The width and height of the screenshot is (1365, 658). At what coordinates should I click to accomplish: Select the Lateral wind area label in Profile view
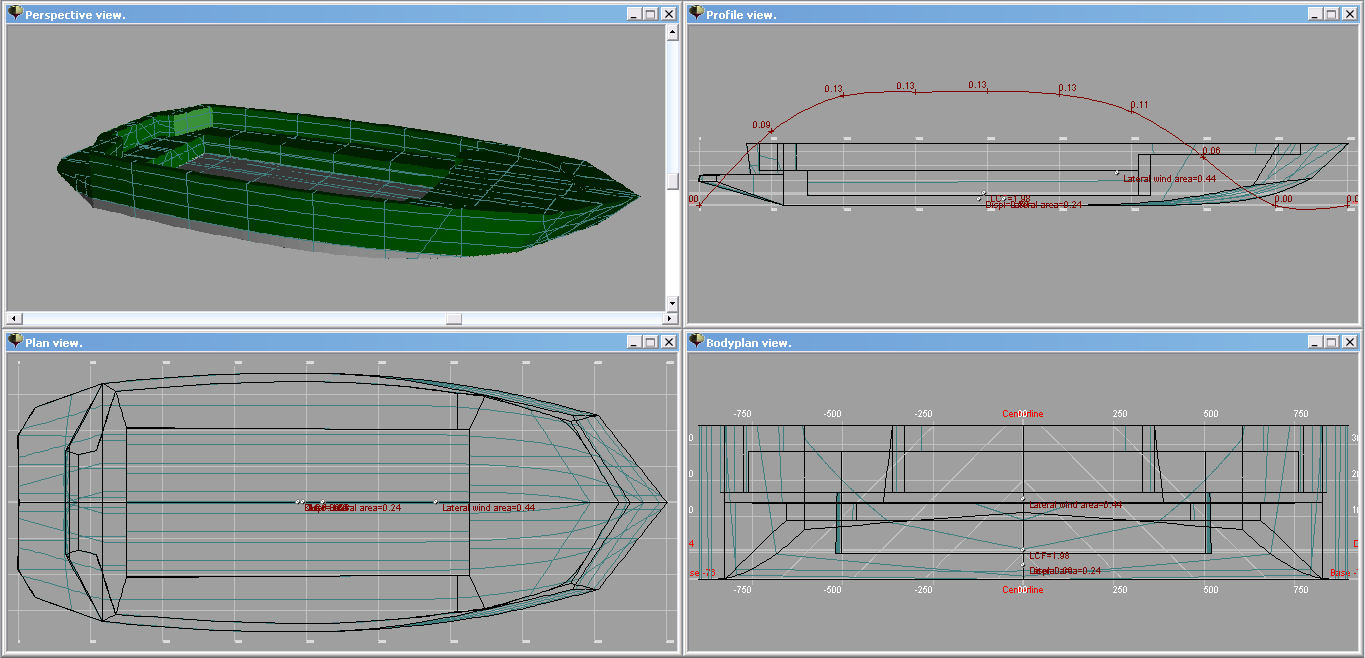1169,179
